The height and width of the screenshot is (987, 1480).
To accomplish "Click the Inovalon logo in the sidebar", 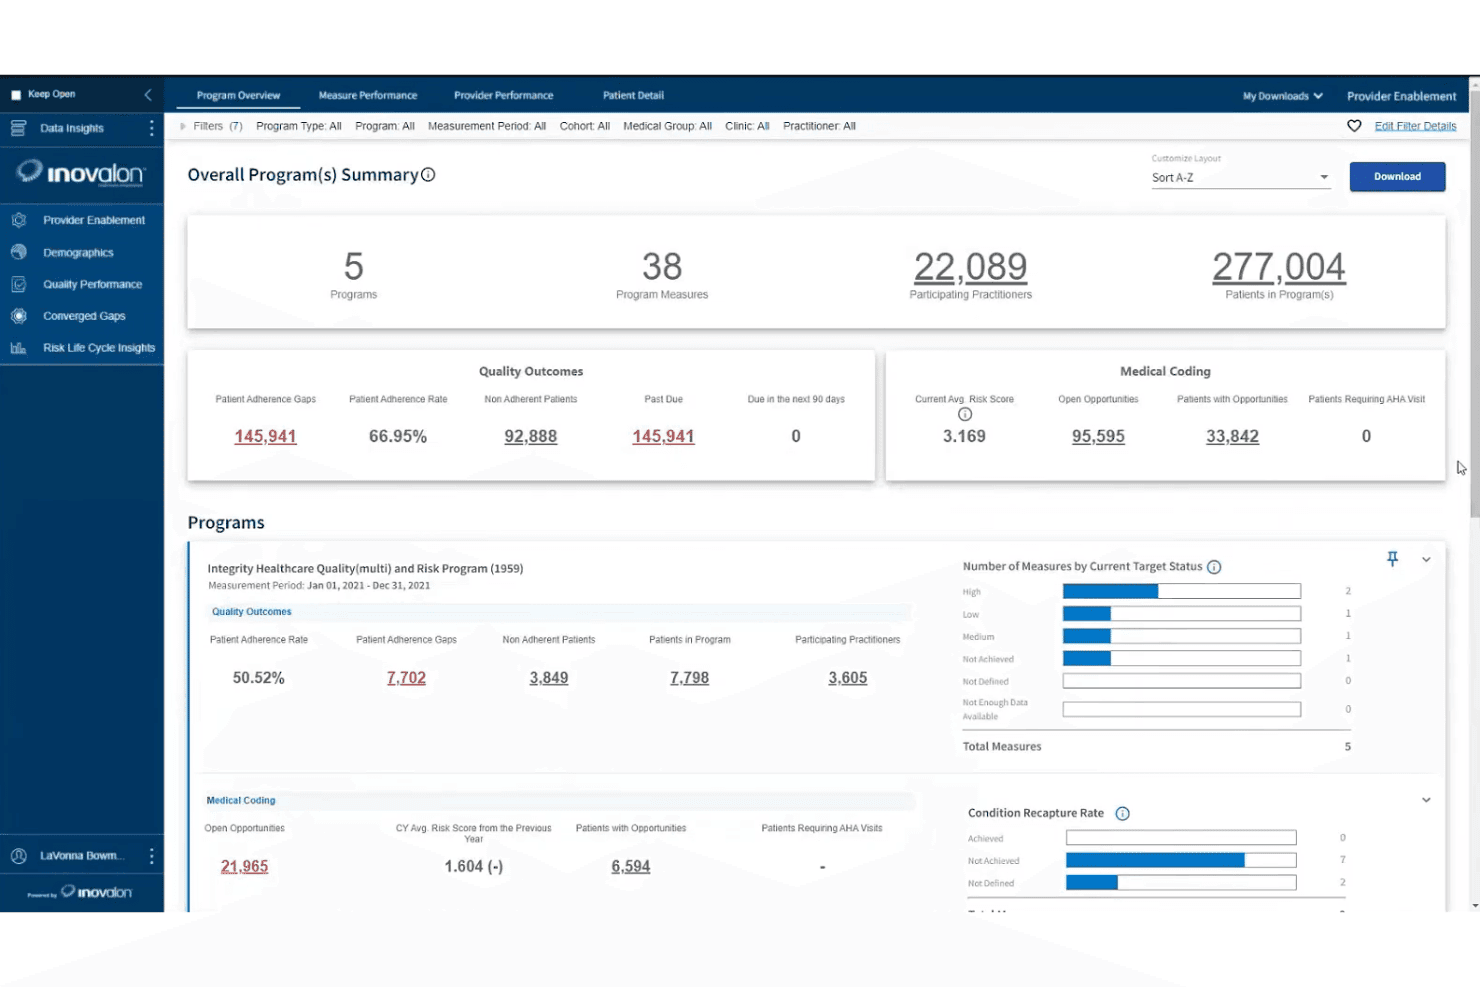I will point(82,173).
